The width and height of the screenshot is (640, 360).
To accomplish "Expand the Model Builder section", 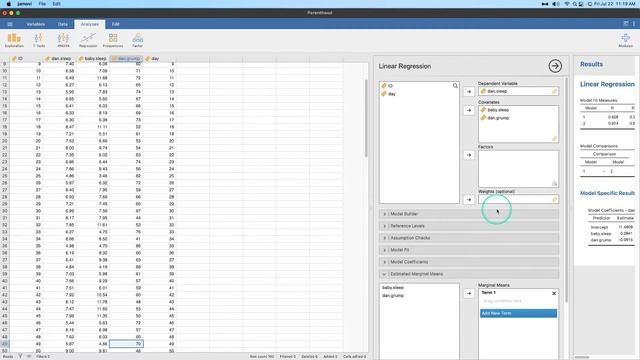I will click(x=469, y=214).
